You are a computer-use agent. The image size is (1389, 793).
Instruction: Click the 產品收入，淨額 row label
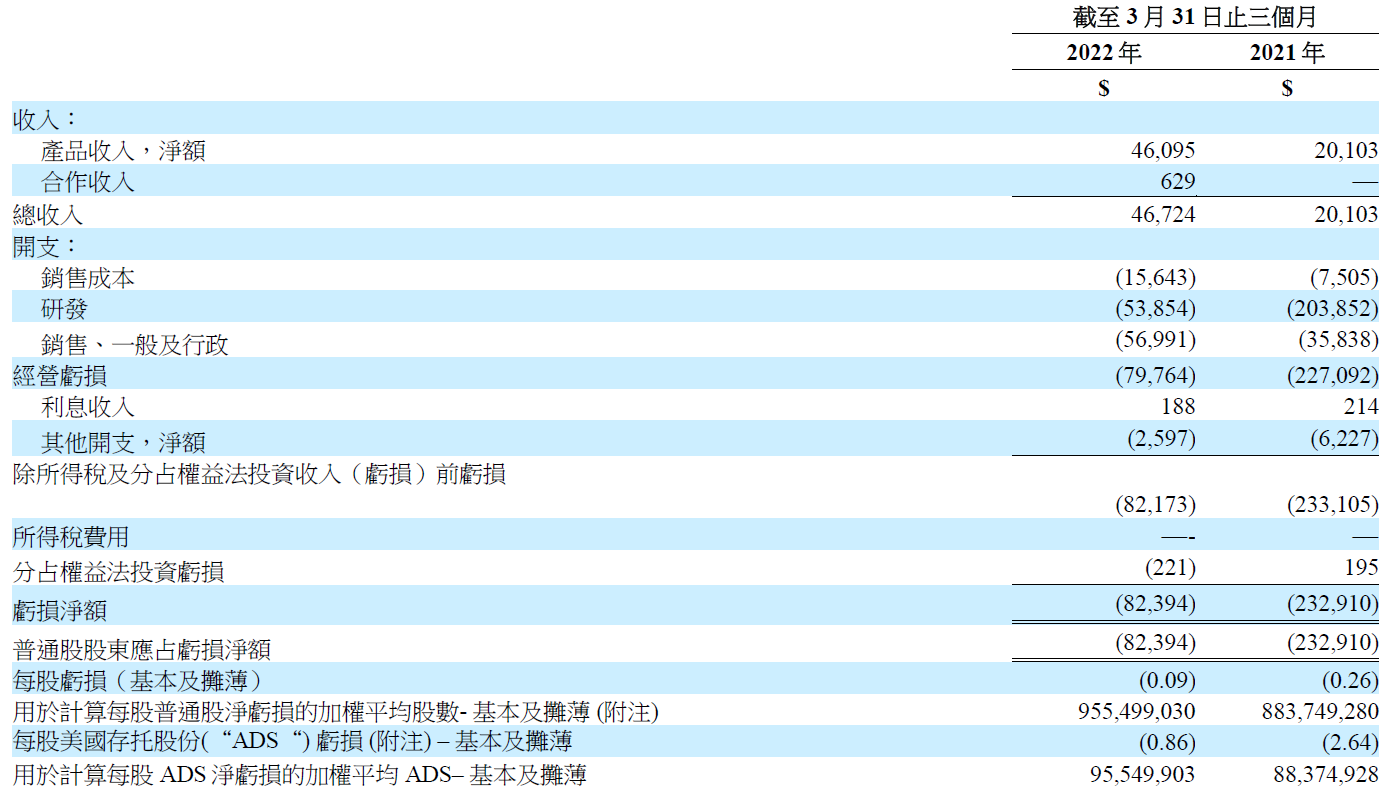124,151
